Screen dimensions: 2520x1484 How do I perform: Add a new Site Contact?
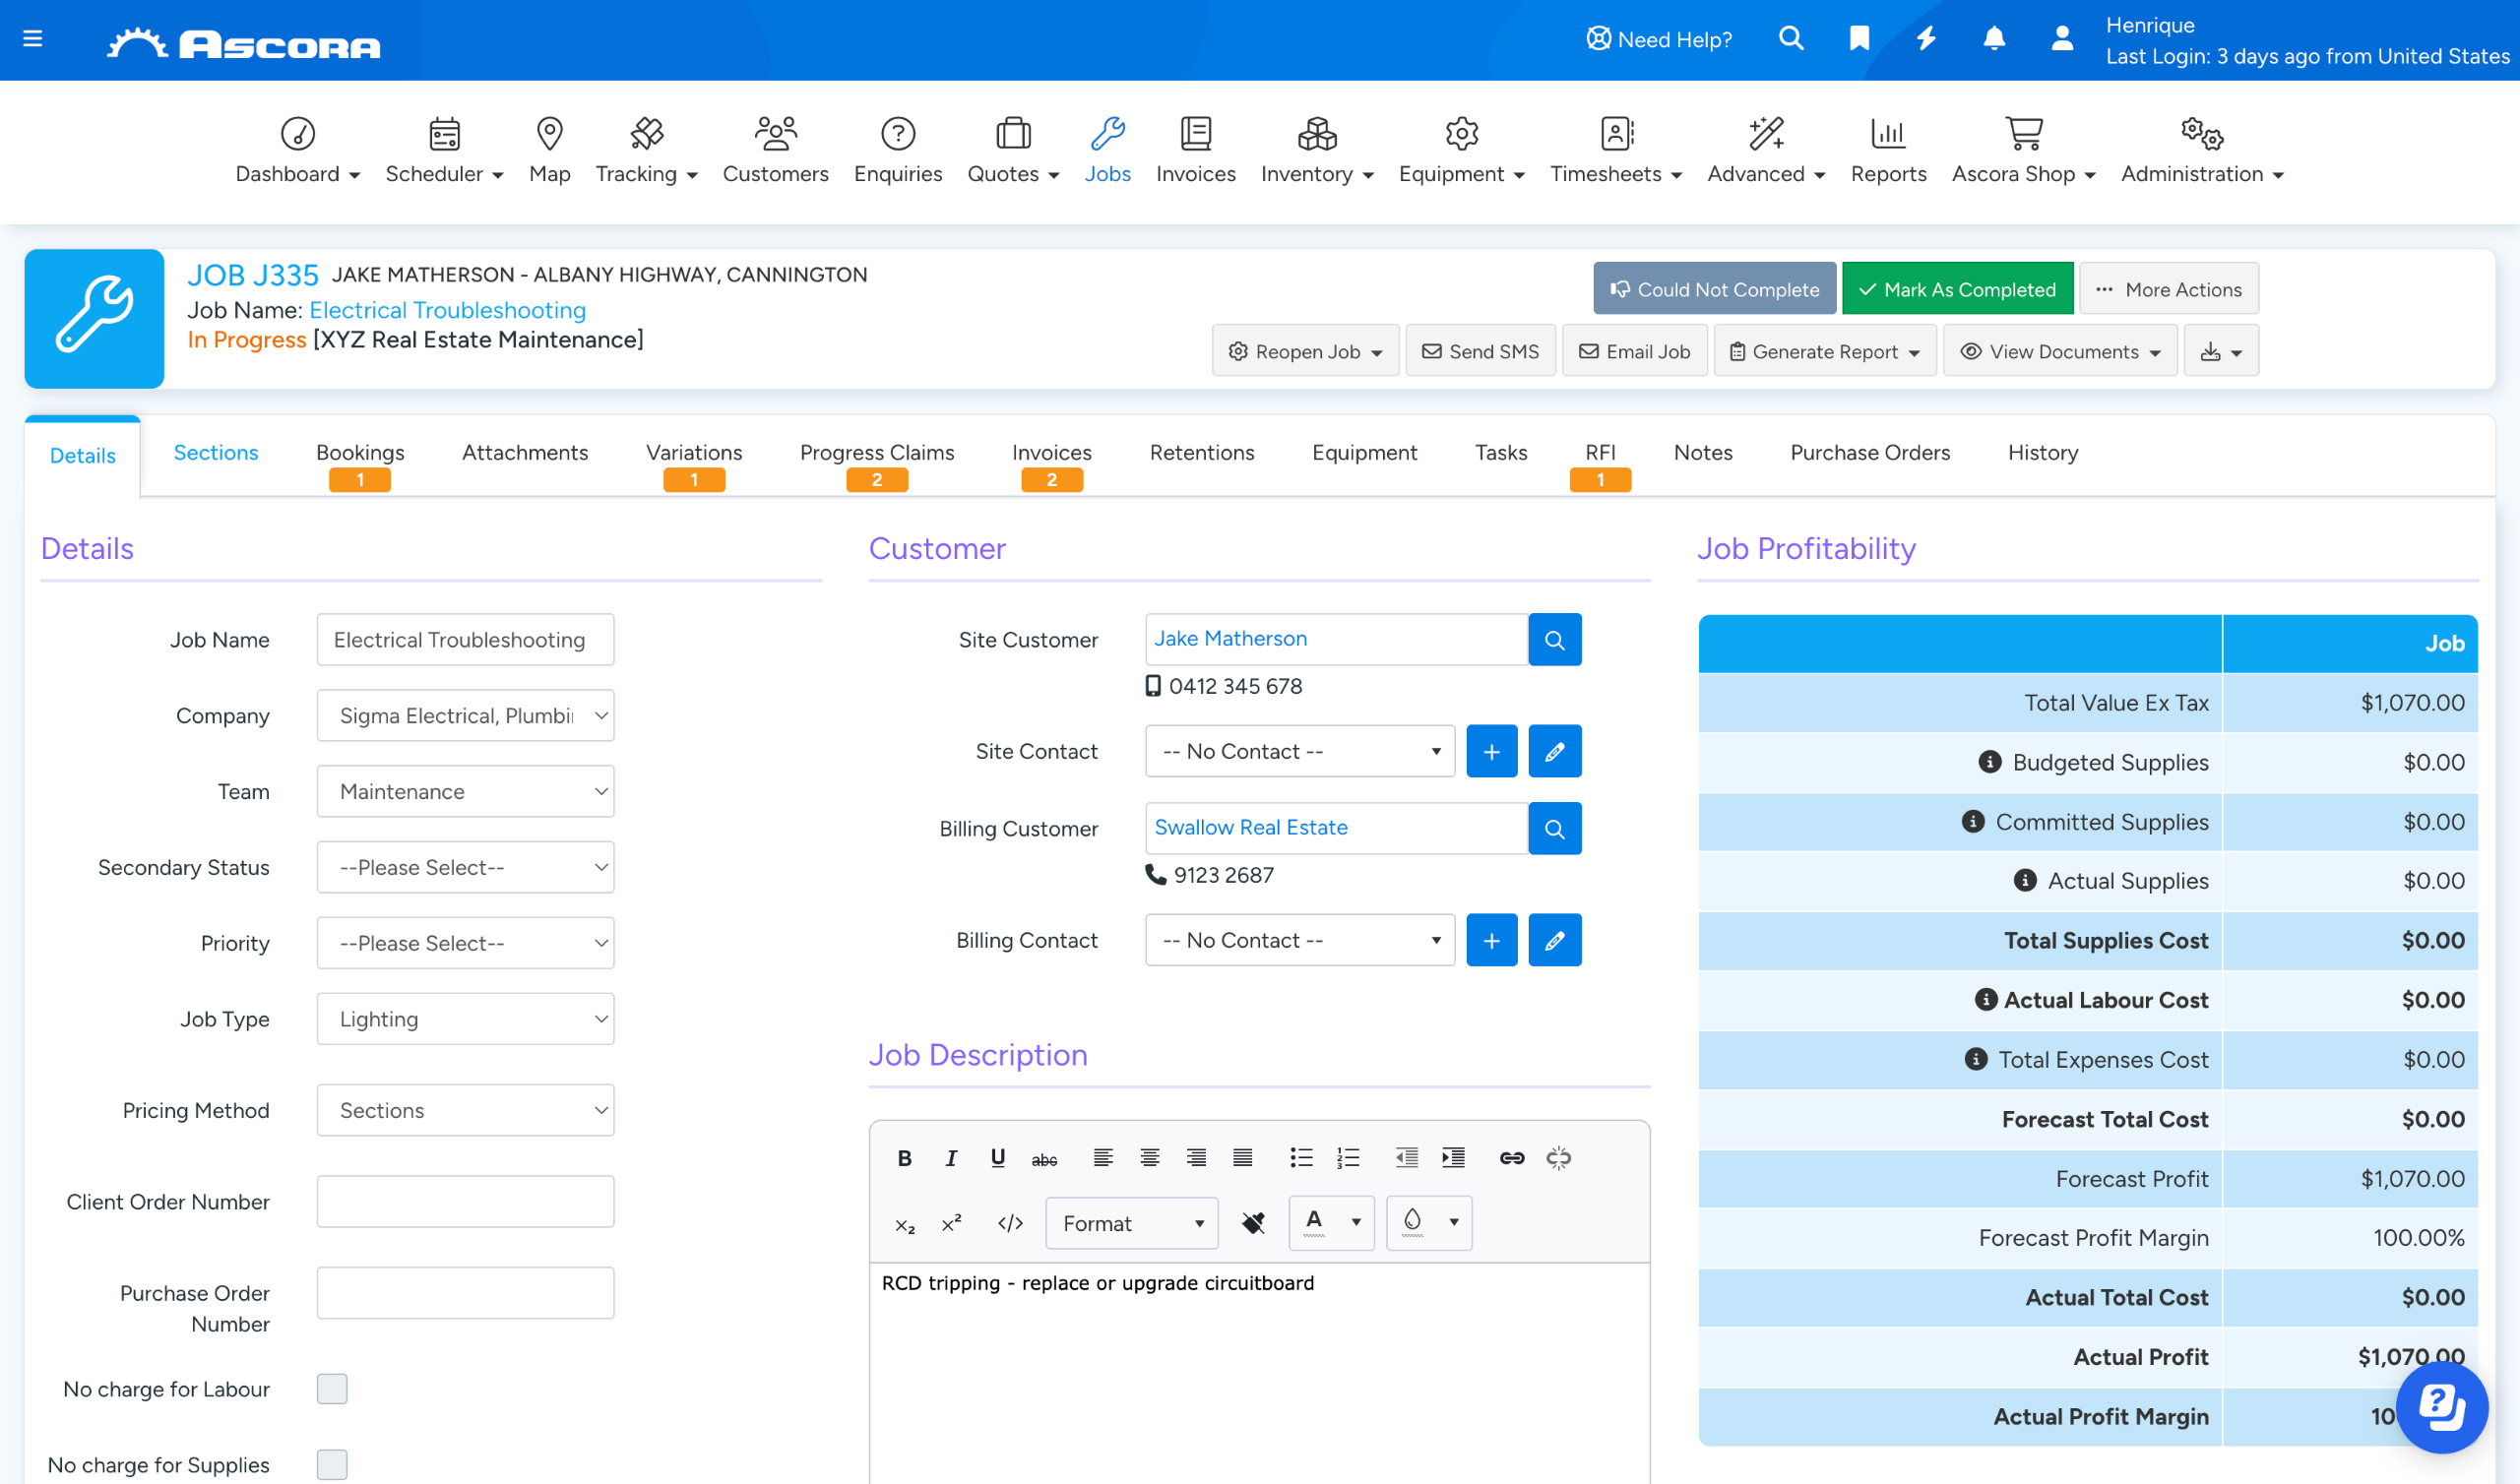pos(1491,751)
